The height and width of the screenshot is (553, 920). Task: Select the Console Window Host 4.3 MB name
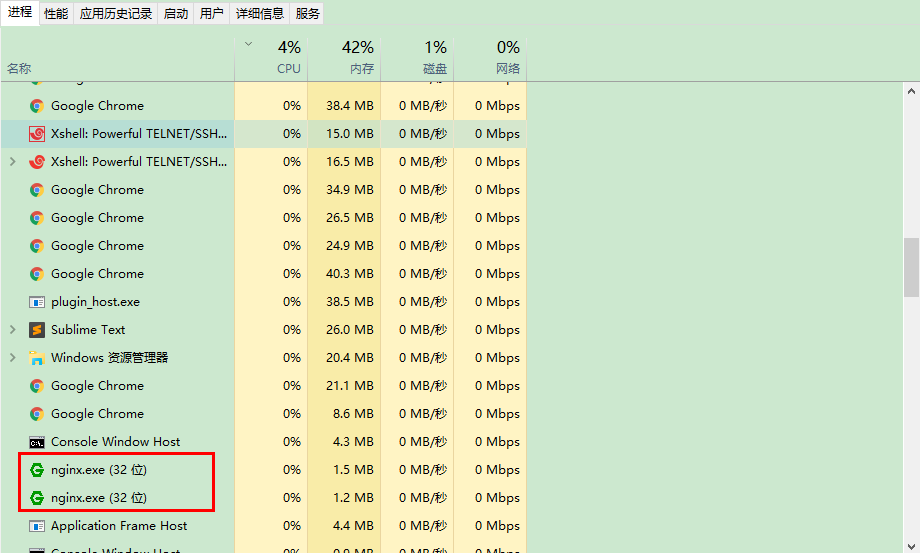pyautogui.click(x=116, y=442)
